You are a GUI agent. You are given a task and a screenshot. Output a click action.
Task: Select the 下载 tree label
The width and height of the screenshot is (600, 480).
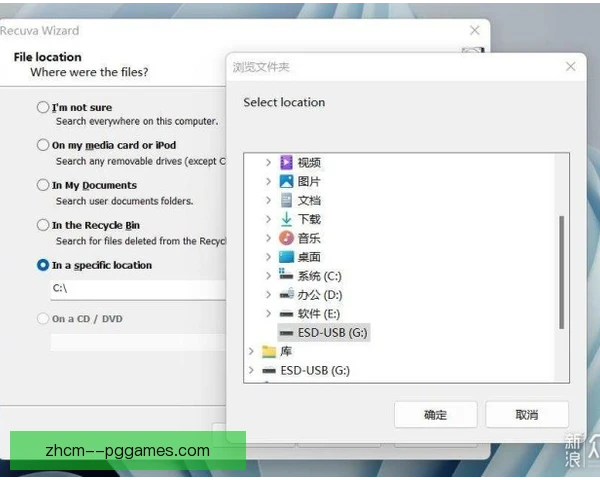click(x=309, y=219)
